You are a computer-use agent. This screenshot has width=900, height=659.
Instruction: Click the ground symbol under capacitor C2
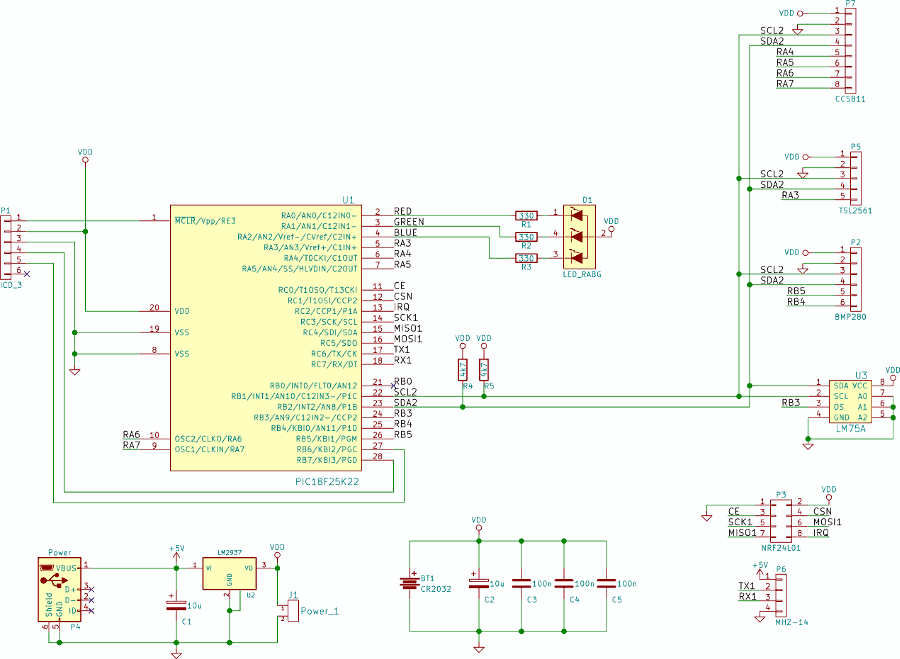coord(479,649)
